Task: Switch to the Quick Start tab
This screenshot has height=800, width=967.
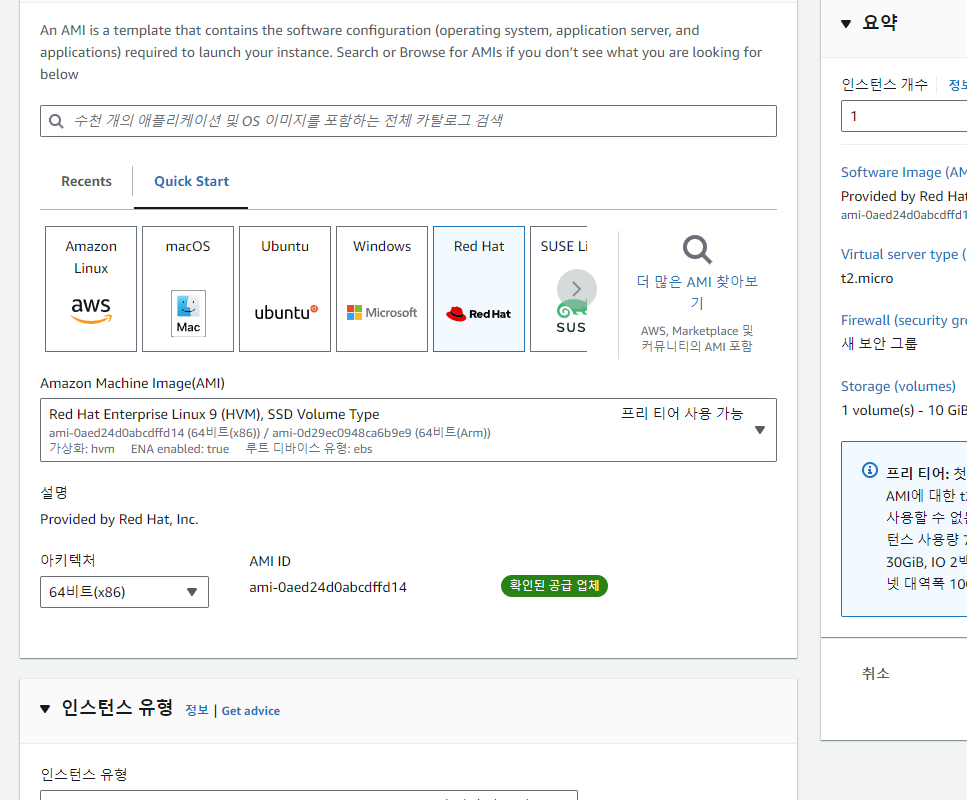Action: point(191,181)
